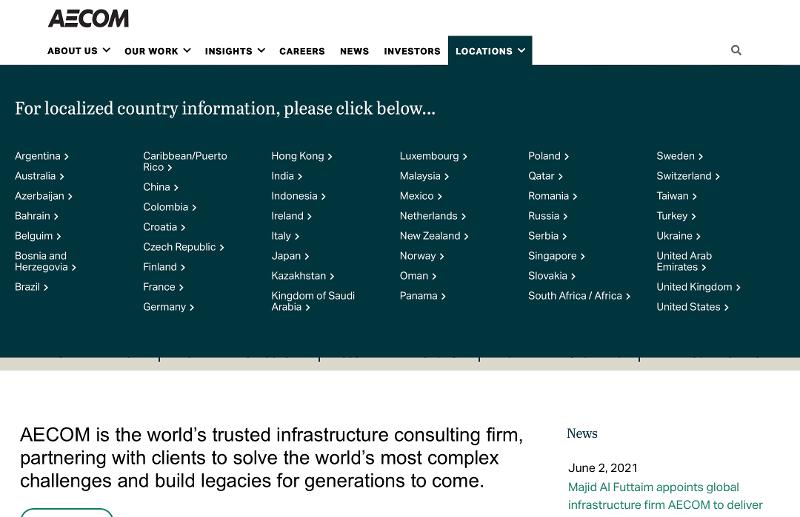Choose Taiwan from locations
Screen dimensions: 800x517
(x=677, y=196)
